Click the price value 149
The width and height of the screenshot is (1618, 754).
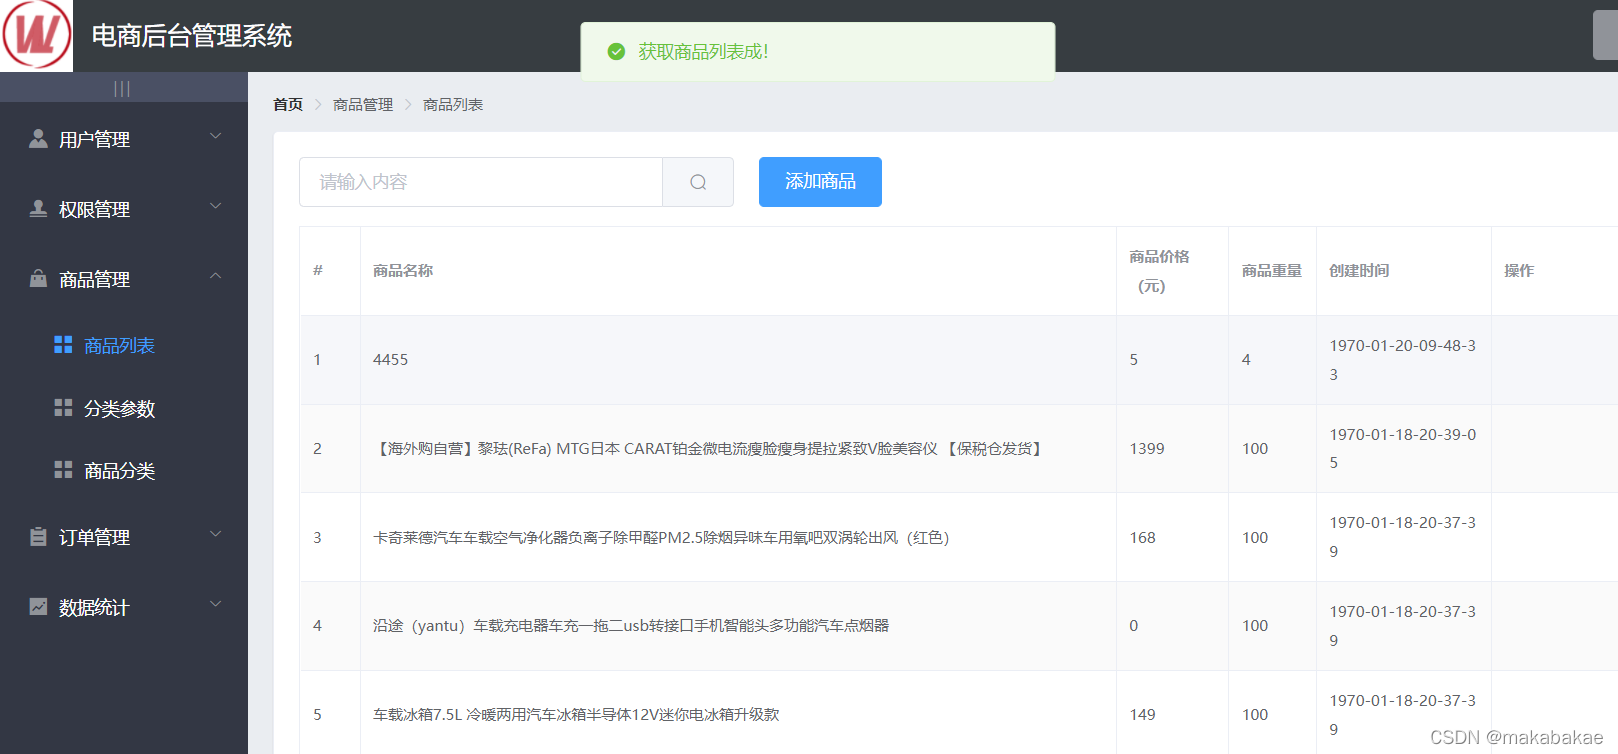(x=1142, y=715)
